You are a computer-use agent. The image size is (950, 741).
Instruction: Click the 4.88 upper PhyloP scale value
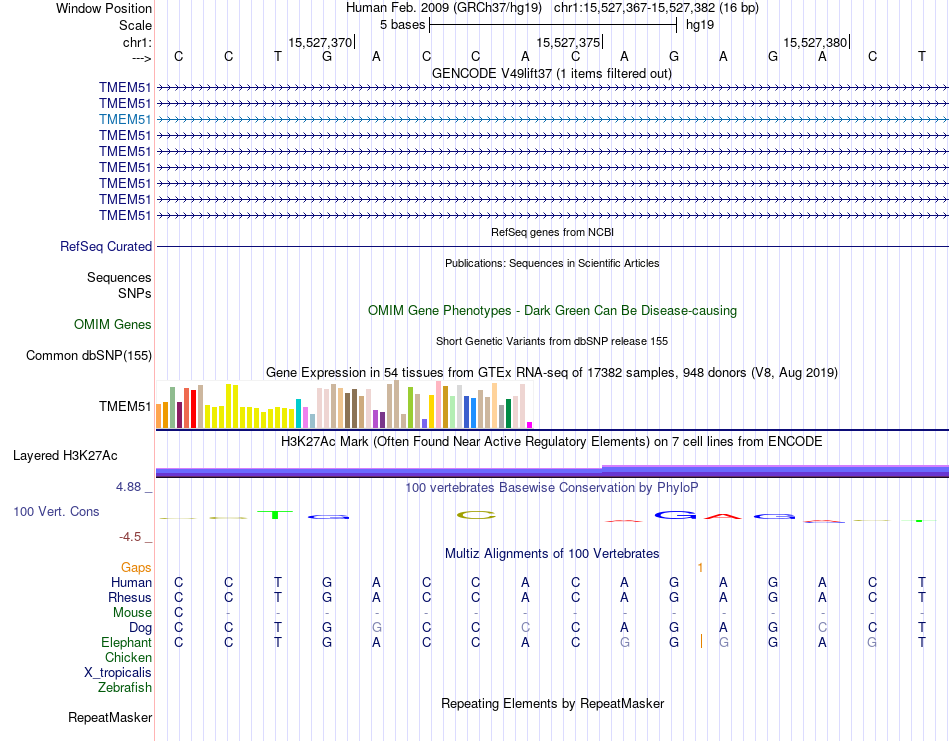pyautogui.click(x=128, y=487)
